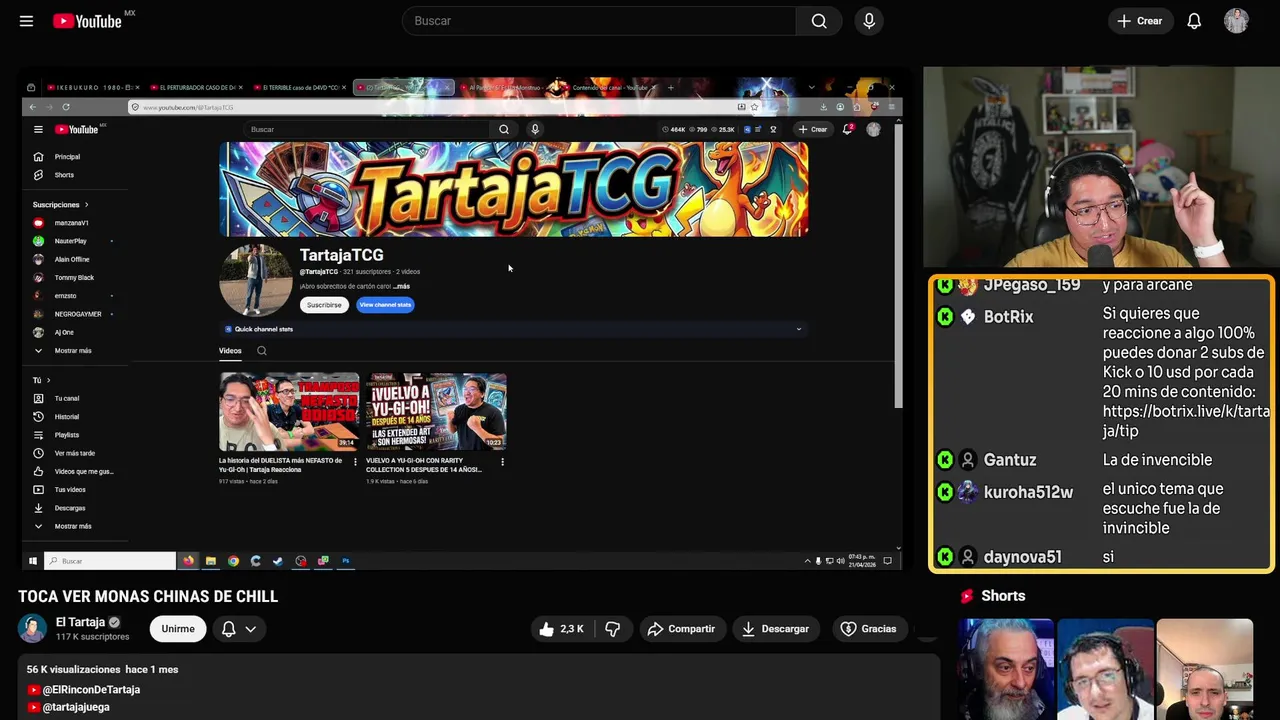In streamed sidebar, expand Suscripciones arrow

pyautogui.click(x=86, y=205)
